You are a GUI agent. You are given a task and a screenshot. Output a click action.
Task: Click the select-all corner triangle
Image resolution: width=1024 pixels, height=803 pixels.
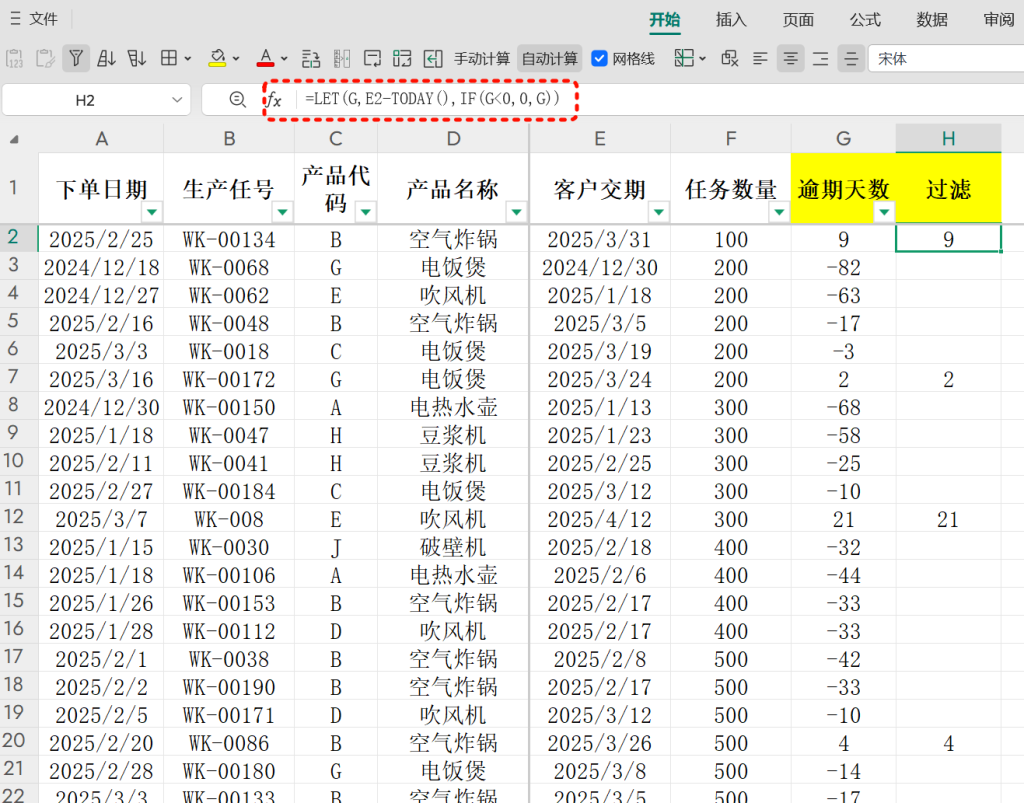[14, 139]
